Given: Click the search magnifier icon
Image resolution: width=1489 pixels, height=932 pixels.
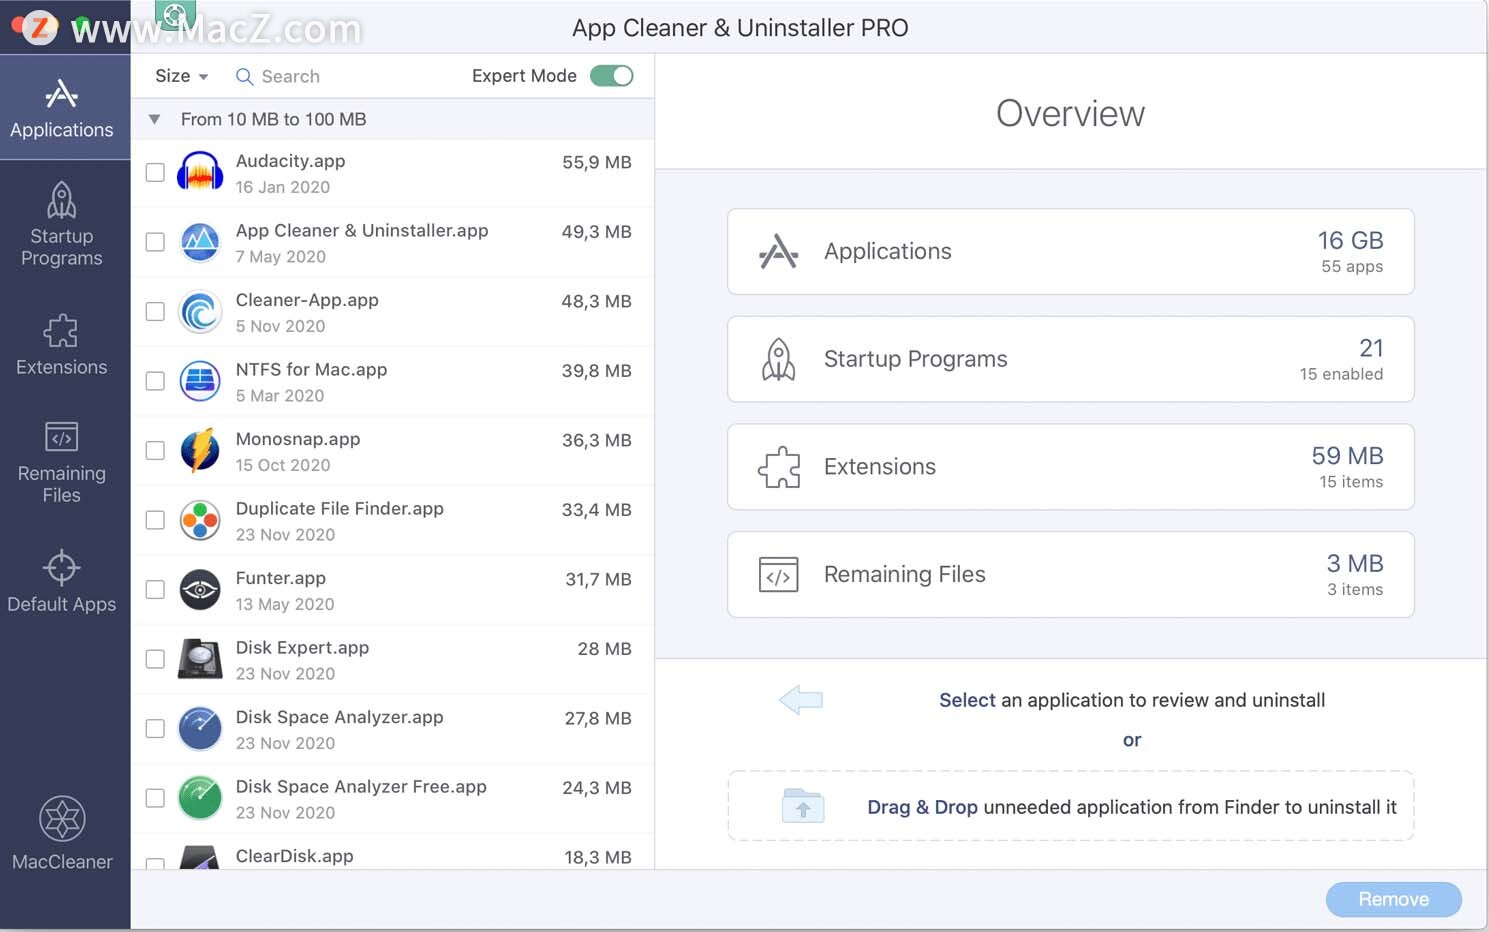Looking at the screenshot, I should coord(244,77).
